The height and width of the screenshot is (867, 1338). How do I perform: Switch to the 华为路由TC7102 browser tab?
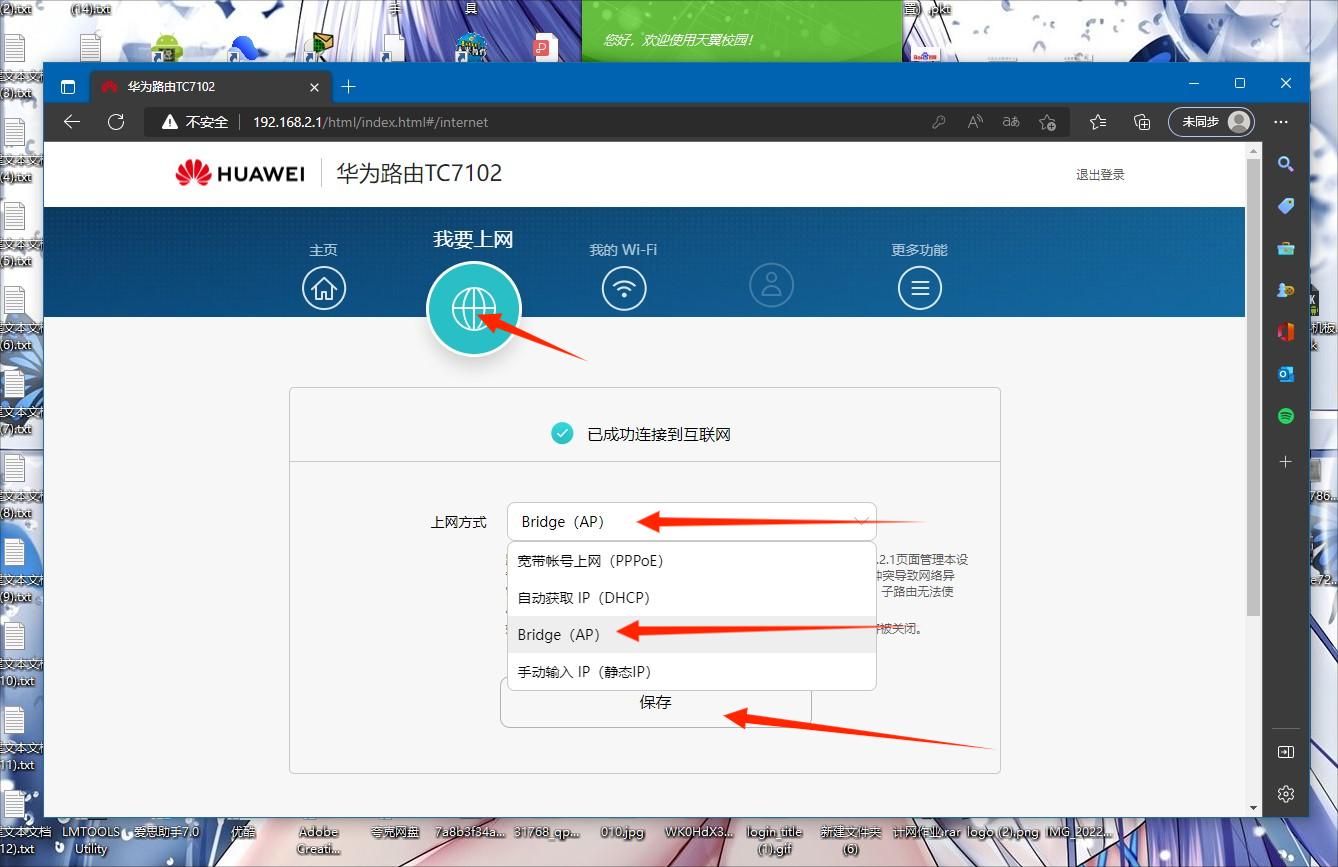[x=208, y=86]
